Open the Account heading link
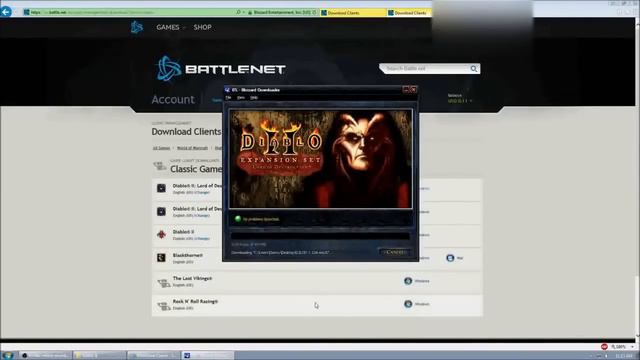Viewport: 640px width, 360px height. [173, 100]
